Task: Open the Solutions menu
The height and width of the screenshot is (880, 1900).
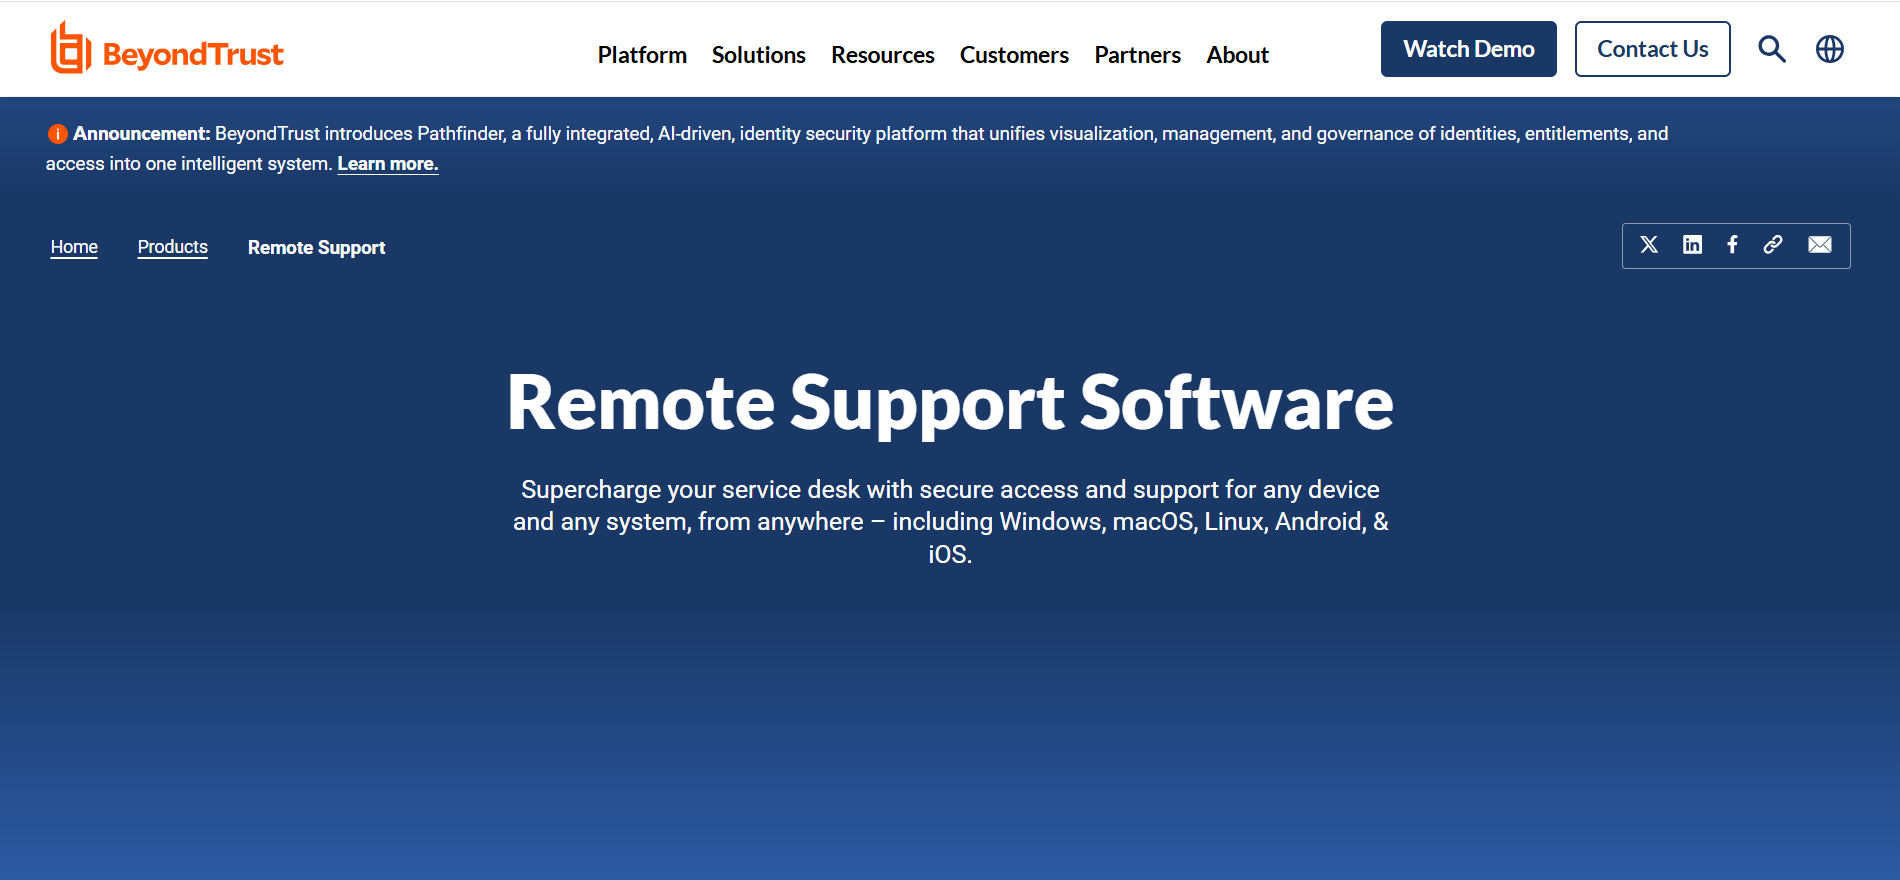Action: point(759,55)
